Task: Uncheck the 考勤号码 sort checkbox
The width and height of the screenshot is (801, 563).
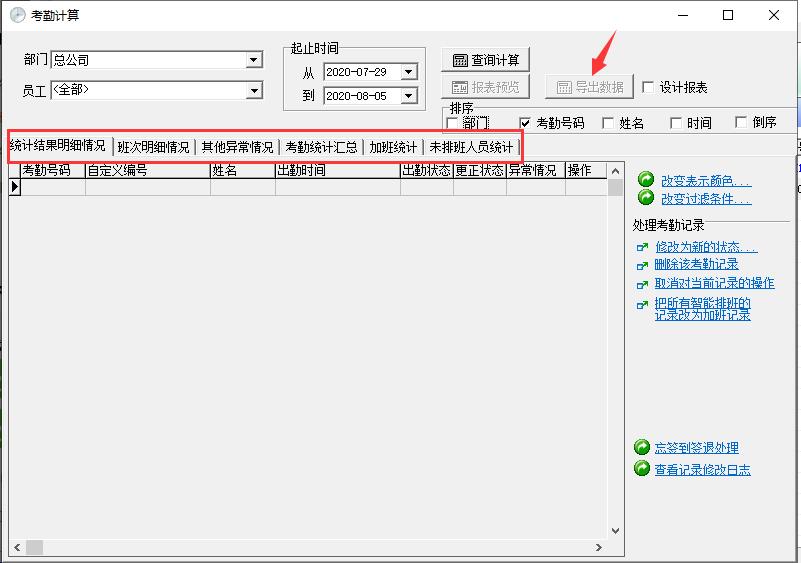Action: click(x=525, y=123)
